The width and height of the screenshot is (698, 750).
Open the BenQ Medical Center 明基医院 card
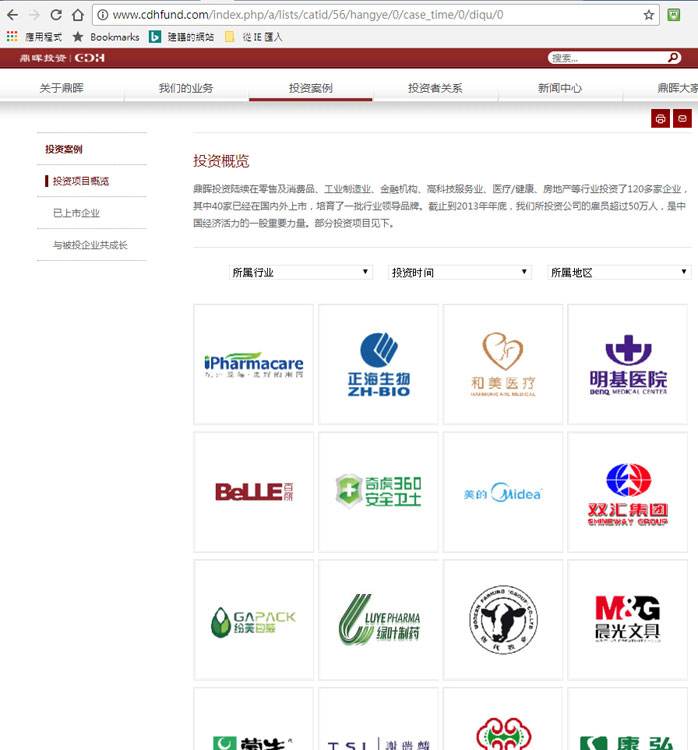coord(628,364)
